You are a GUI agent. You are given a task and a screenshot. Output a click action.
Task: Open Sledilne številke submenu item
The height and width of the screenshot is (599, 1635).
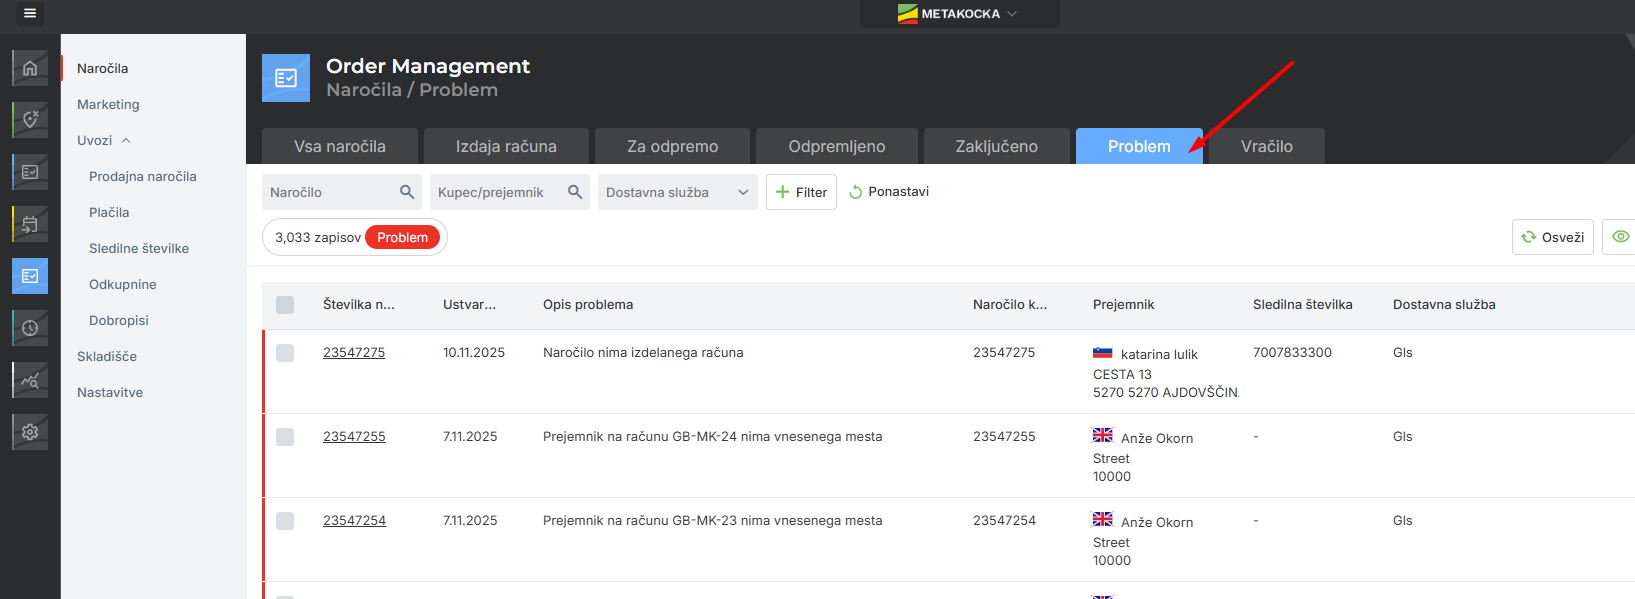(139, 249)
